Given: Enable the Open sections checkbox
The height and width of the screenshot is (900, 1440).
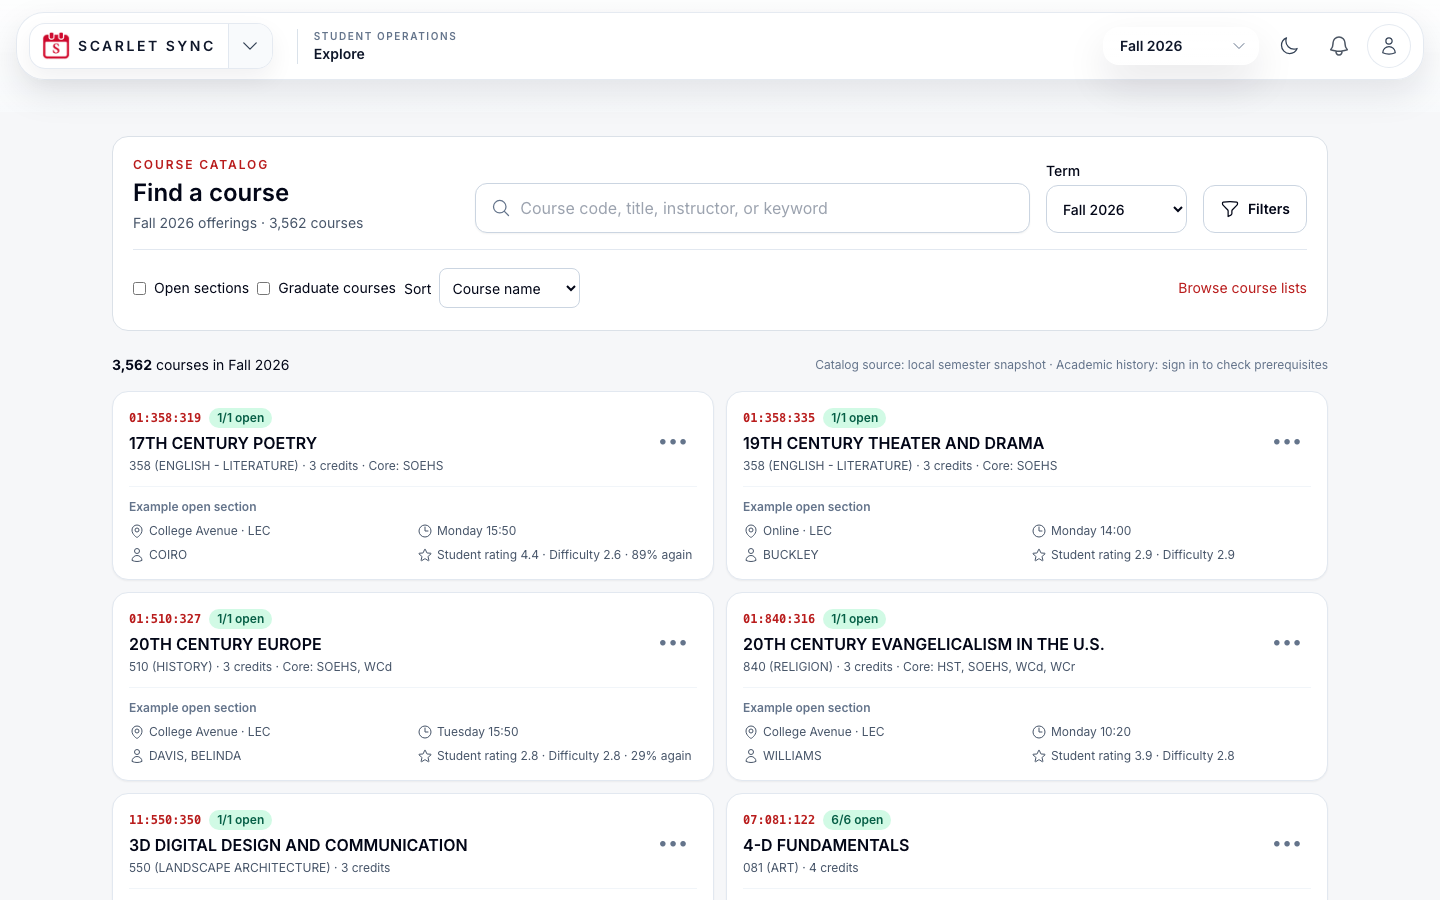Looking at the screenshot, I should [x=139, y=288].
